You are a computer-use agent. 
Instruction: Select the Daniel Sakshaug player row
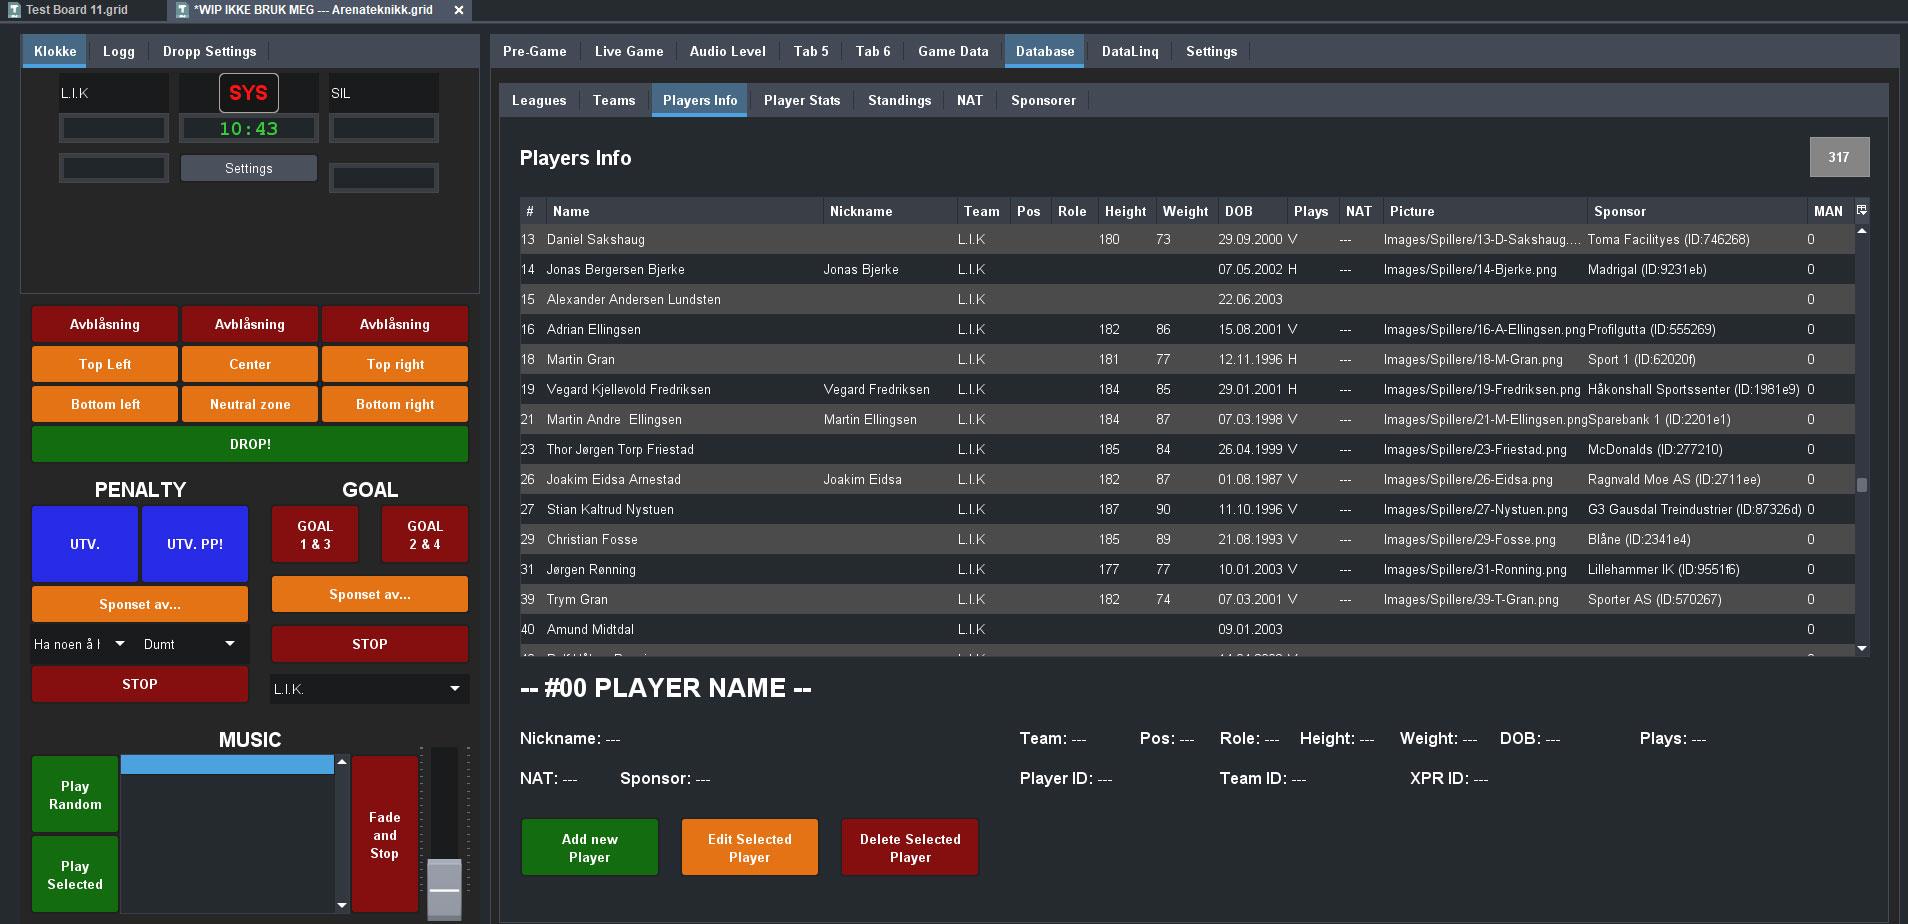1187,239
